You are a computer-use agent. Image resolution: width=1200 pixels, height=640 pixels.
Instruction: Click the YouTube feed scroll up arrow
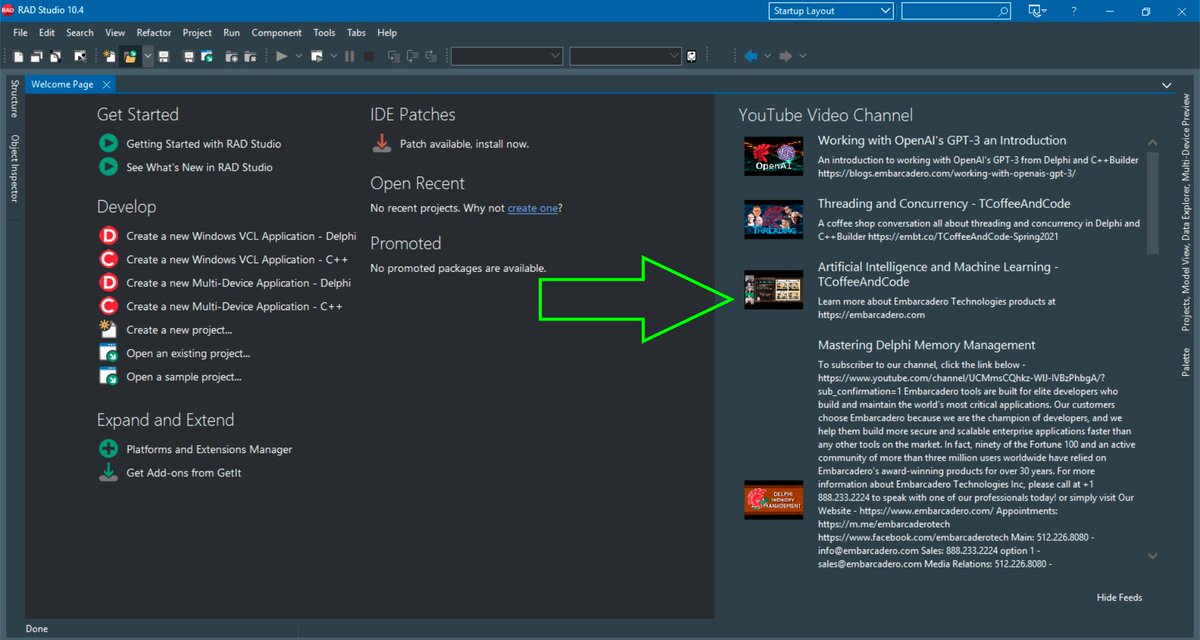point(1152,143)
